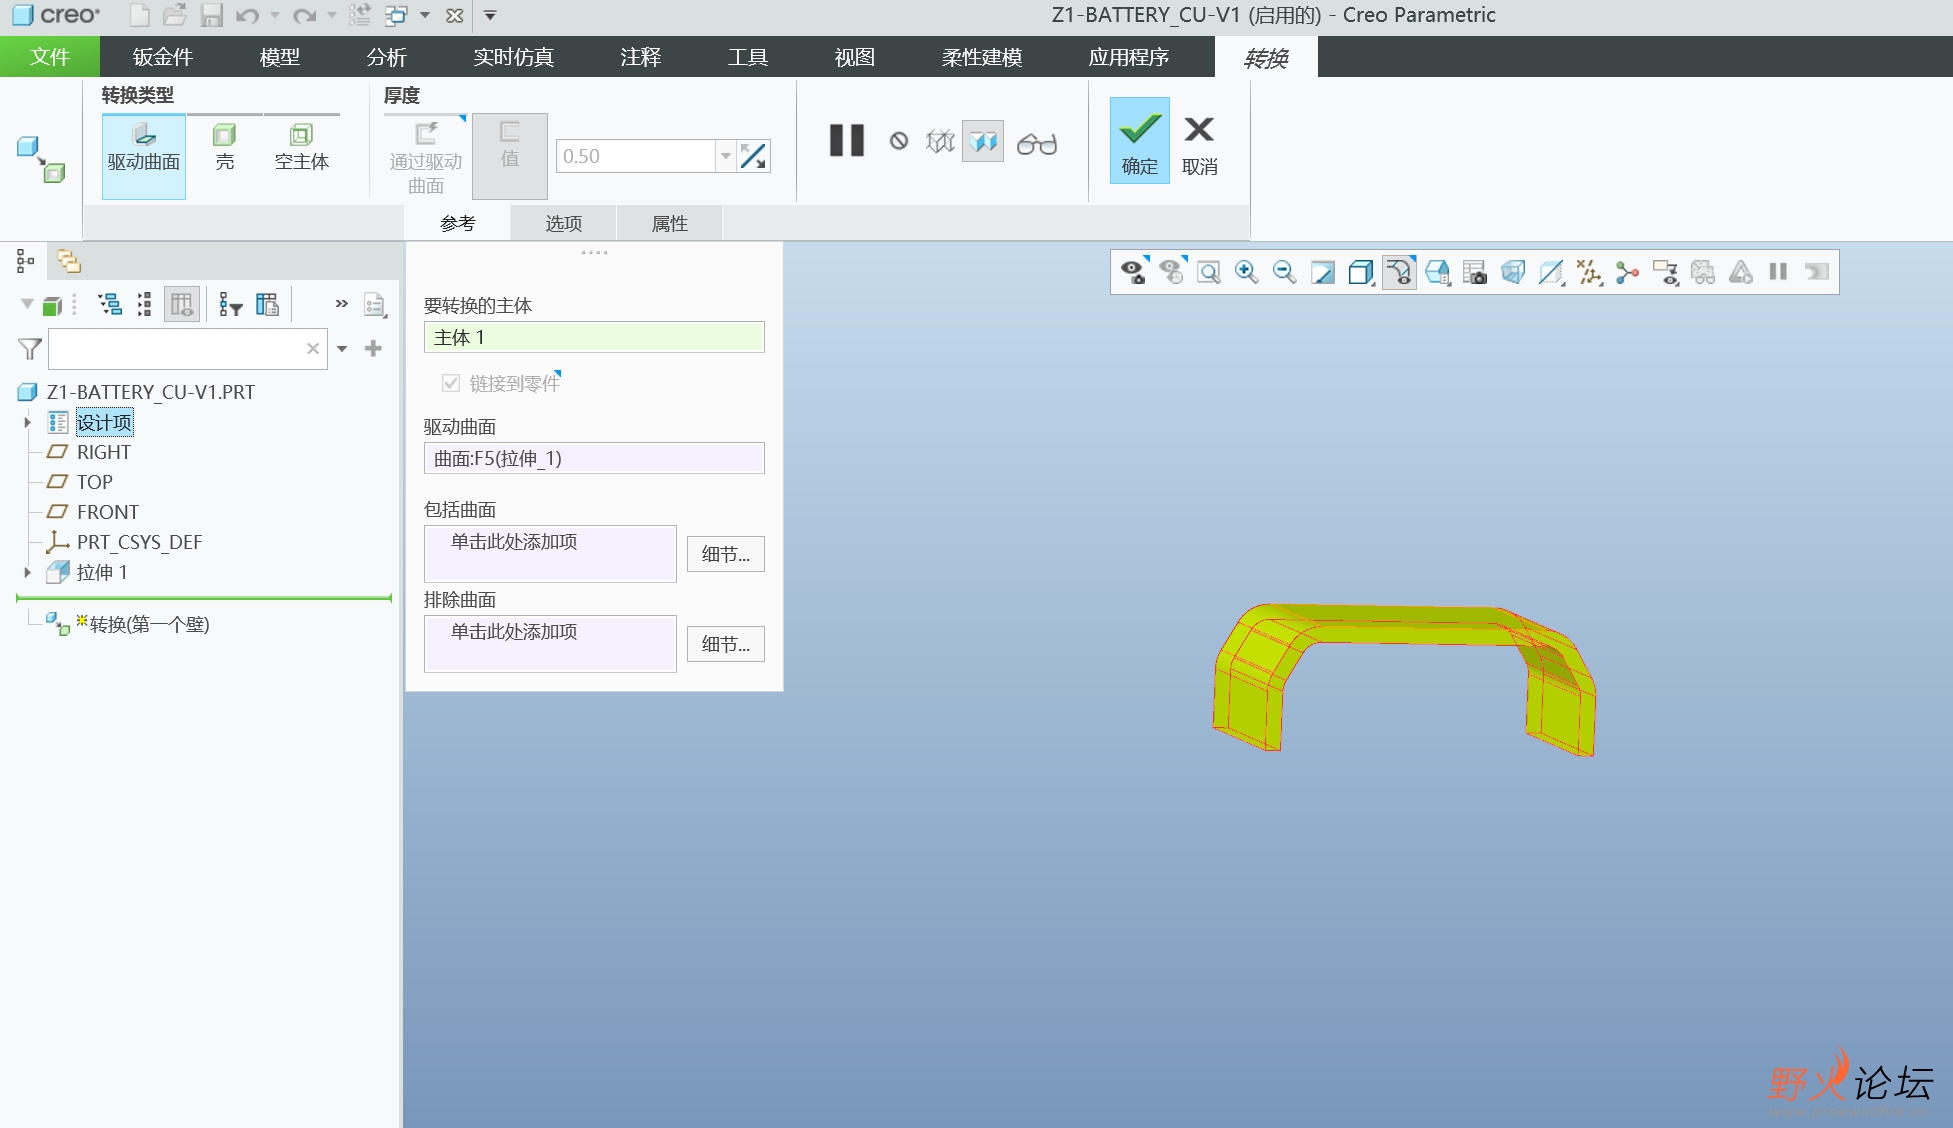The image size is (1953, 1128).
Task: Expand the 设计项 tree node
Action: pos(28,423)
